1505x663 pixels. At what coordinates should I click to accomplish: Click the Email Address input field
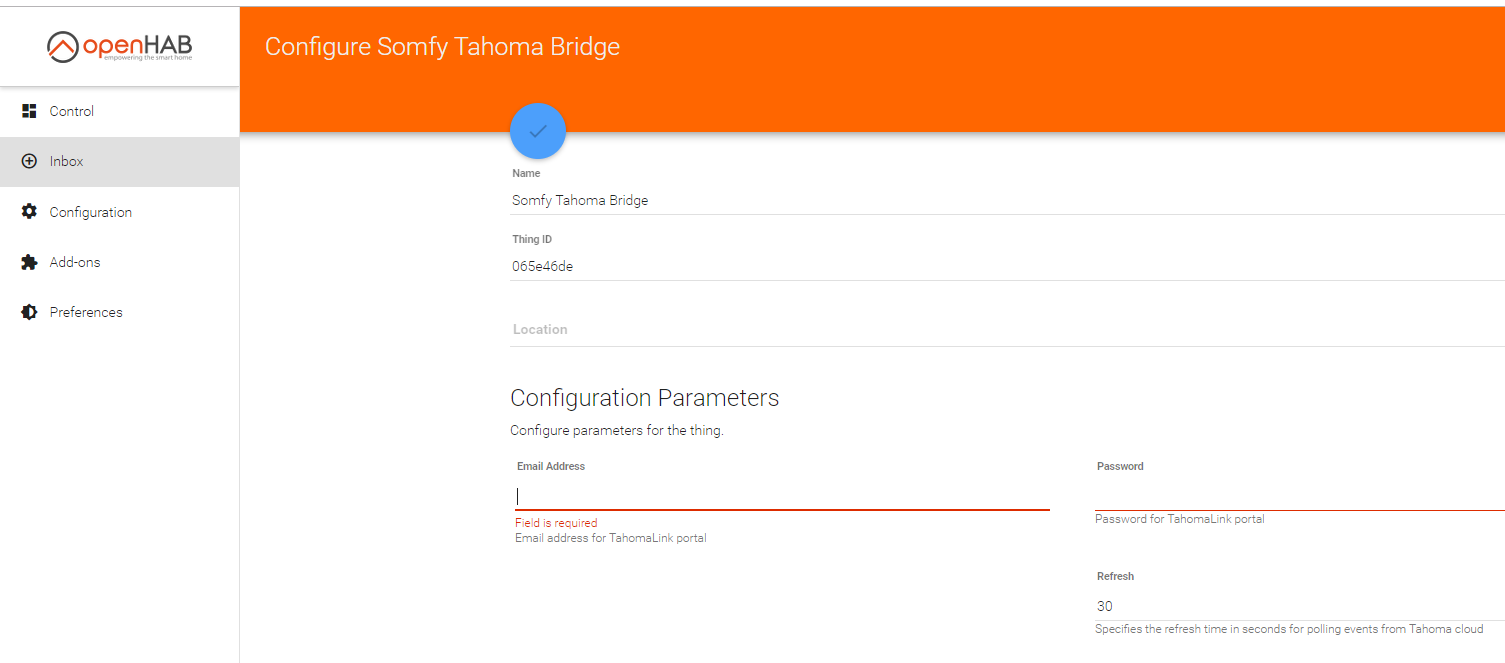(782, 496)
